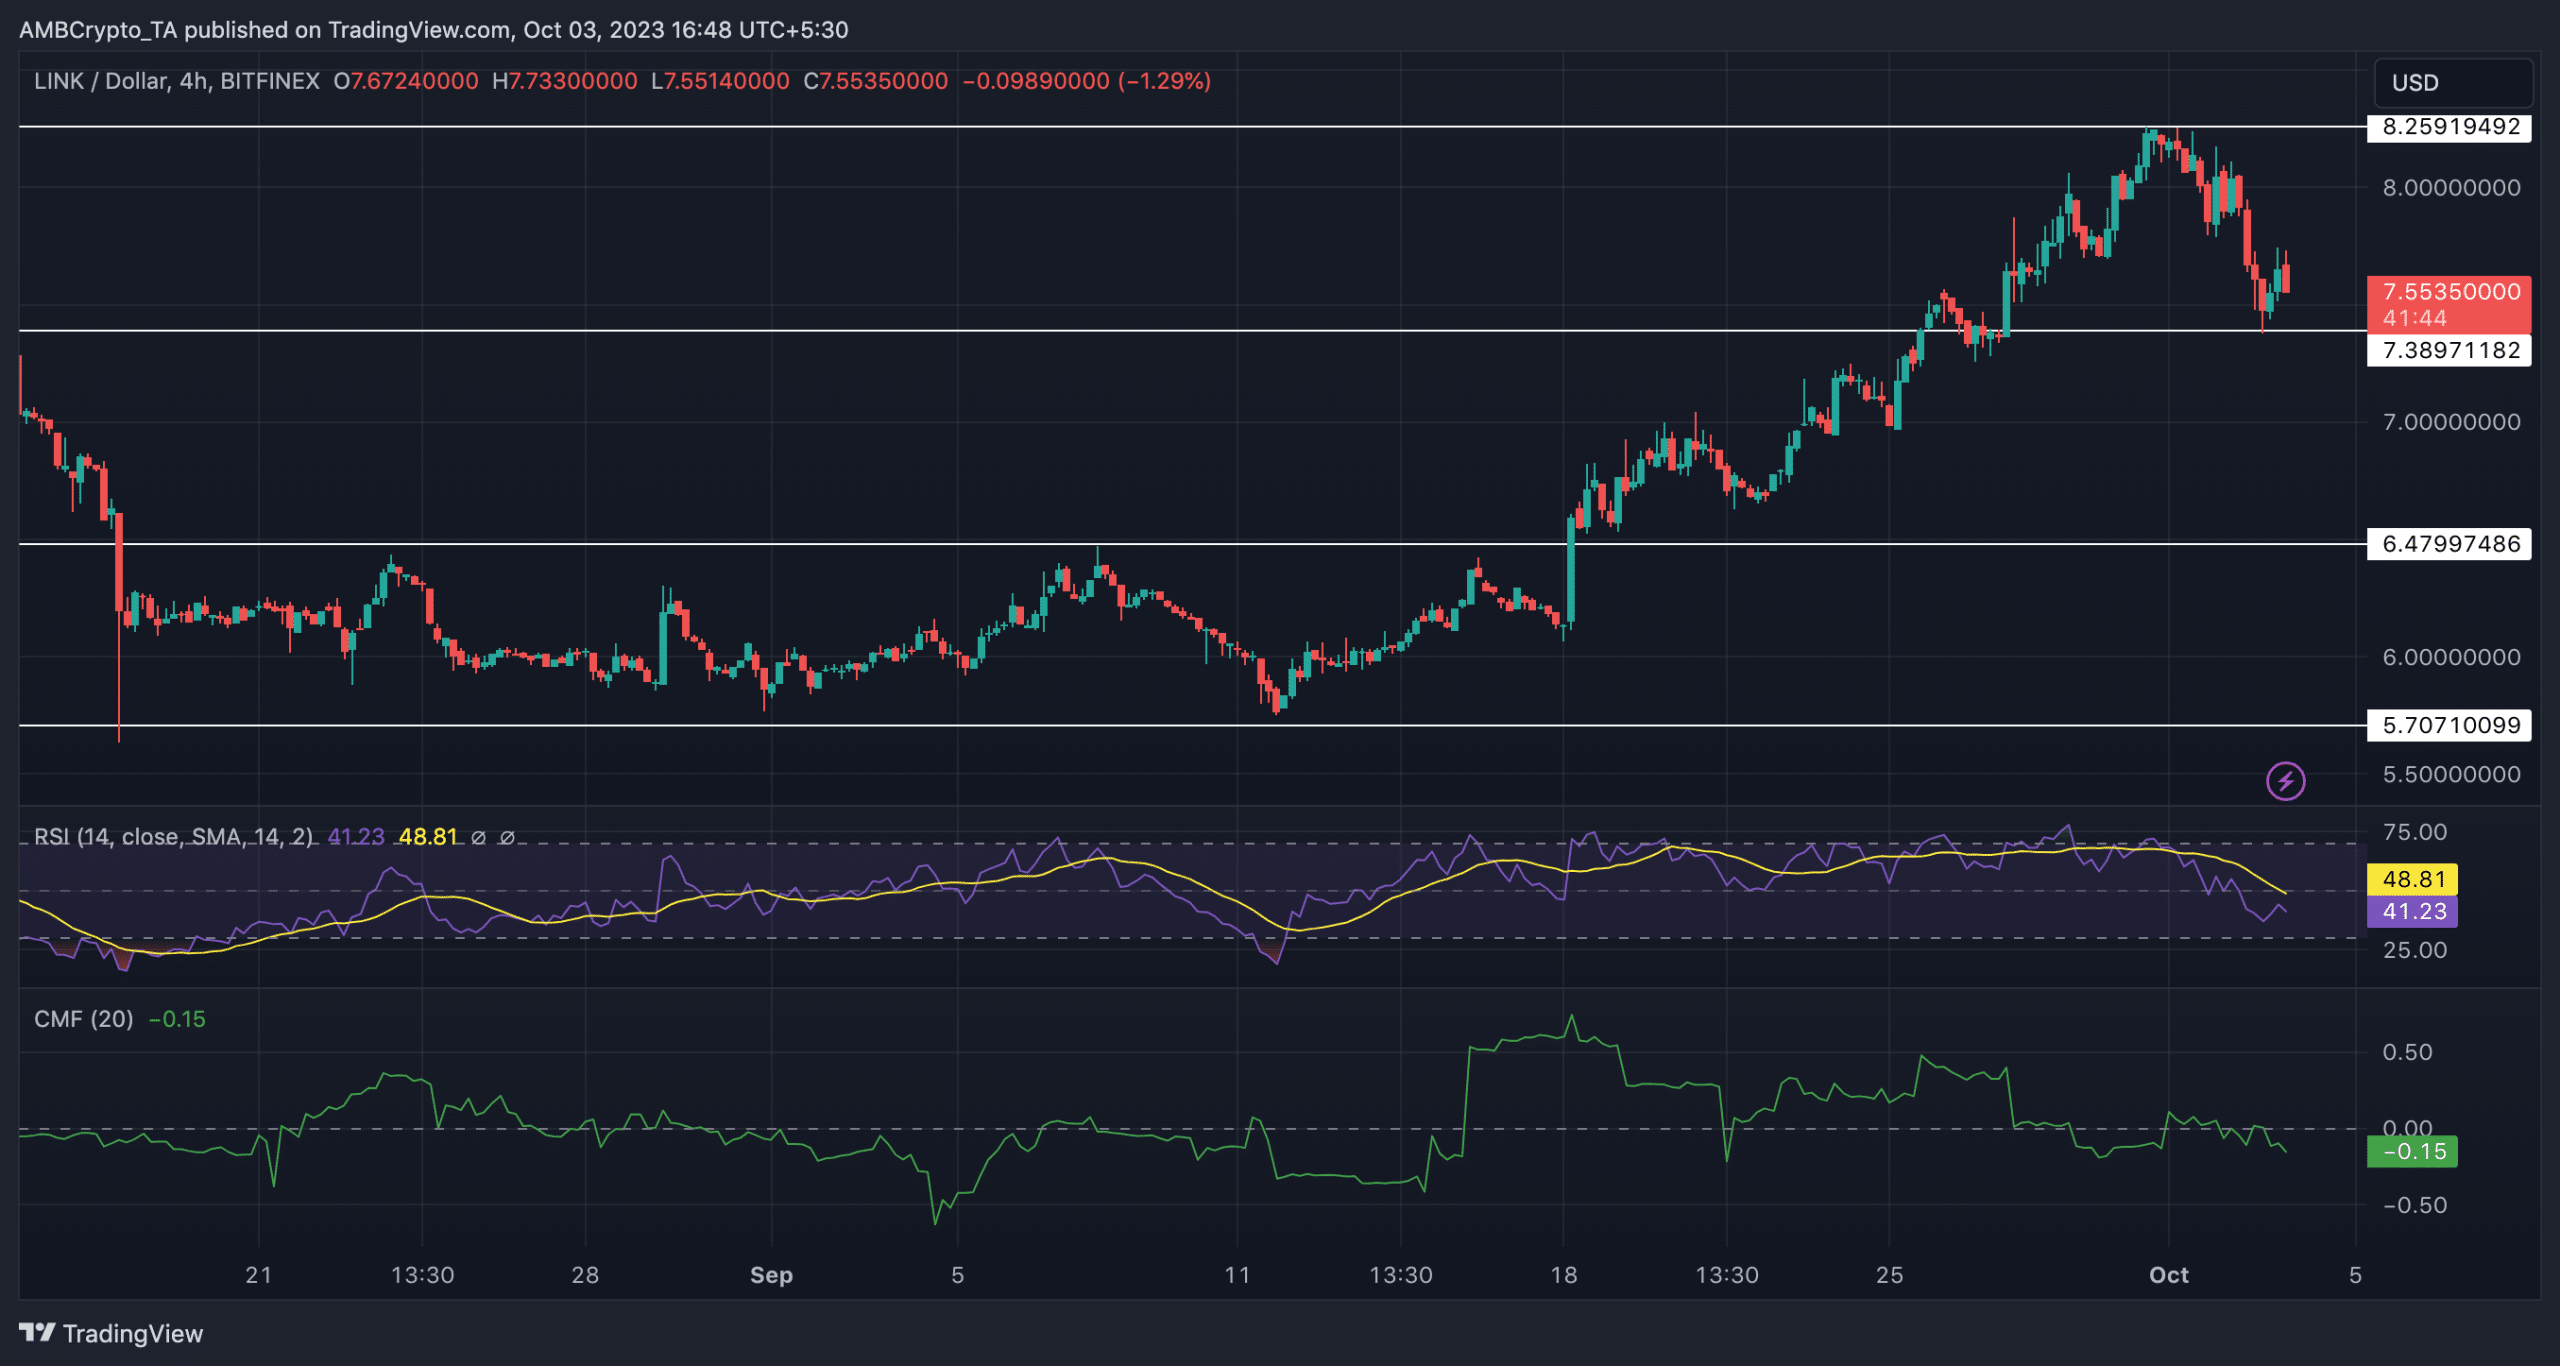Click the purple lightning bolt icon
This screenshot has width=2560, height=1366.
coord(2285,781)
